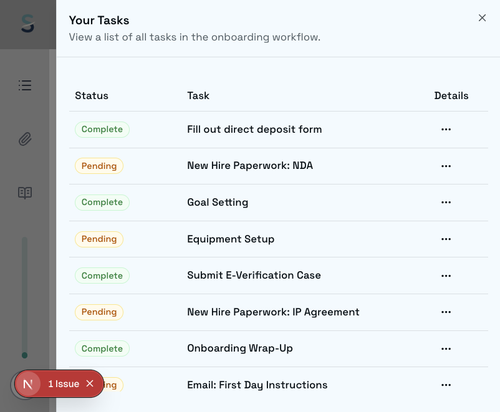Open details for Onboarding Wrap-Up
Screen dimensions: 500x412
(x=446, y=349)
